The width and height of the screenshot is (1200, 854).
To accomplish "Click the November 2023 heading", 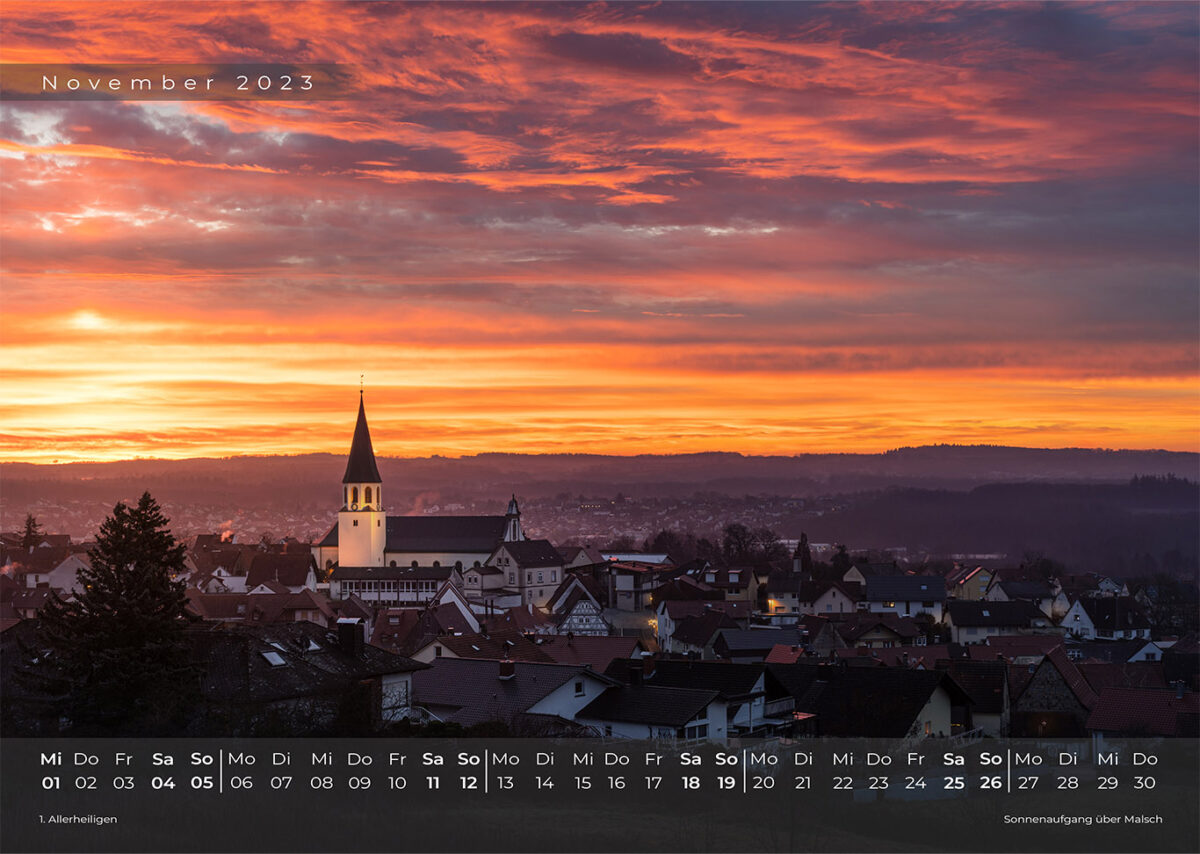I will (178, 83).
